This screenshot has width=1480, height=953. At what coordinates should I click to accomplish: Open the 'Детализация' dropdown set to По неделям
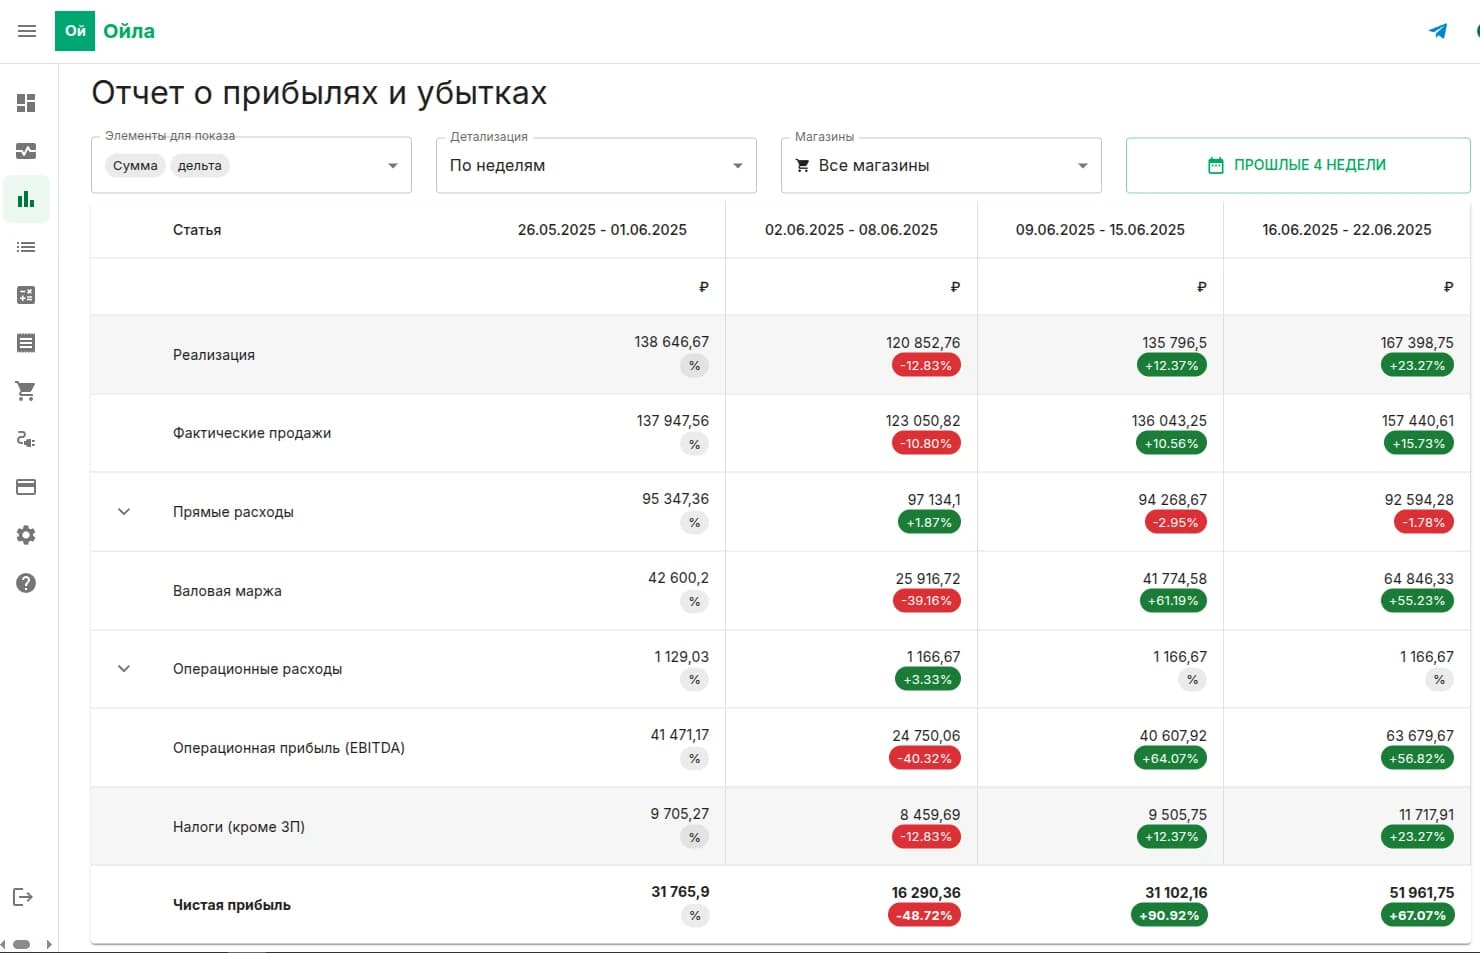(596, 166)
